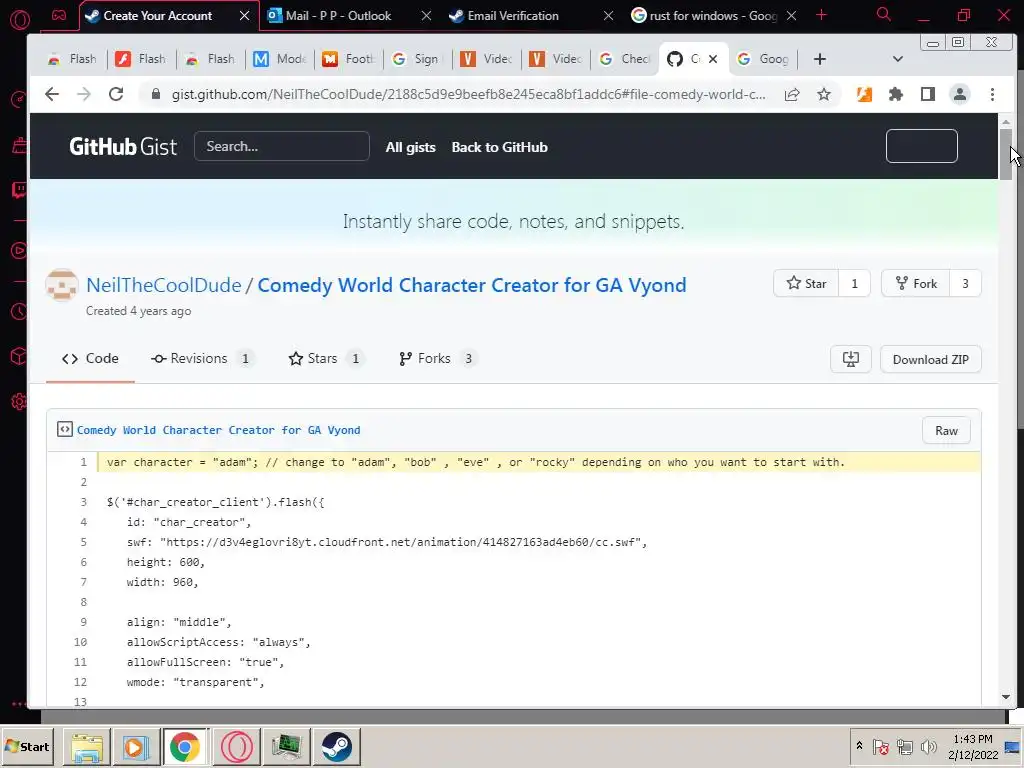Image resolution: width=1024 pixels, height=768 pixels.
Task: Open the orange Flash extension icon
Action: click(864, 95)
